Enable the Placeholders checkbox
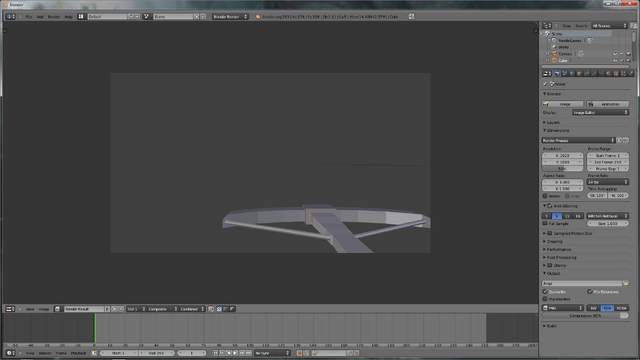Screen dimensions: 640x360 pos(545,299)
